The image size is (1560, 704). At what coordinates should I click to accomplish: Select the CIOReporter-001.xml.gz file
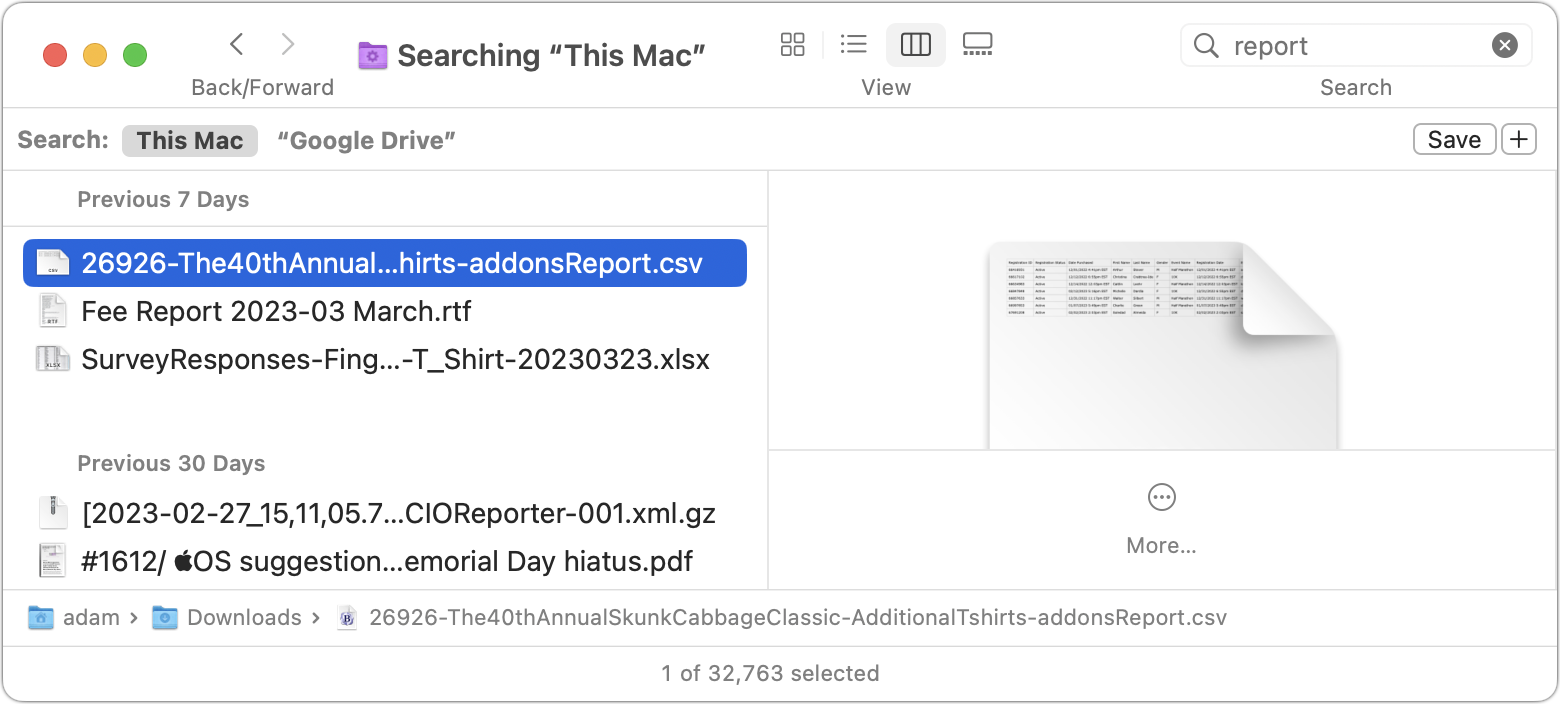[385, 513]
